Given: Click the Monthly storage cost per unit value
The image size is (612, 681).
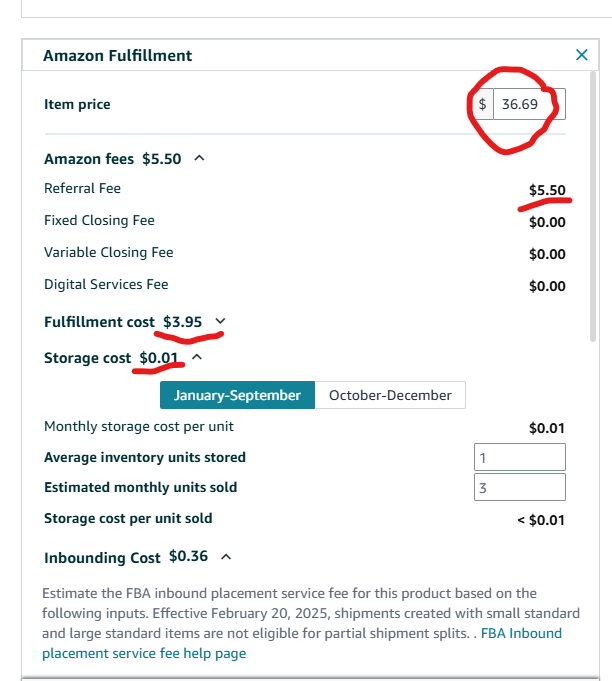Looking at the screenshot, I should (x=547, y=428).
